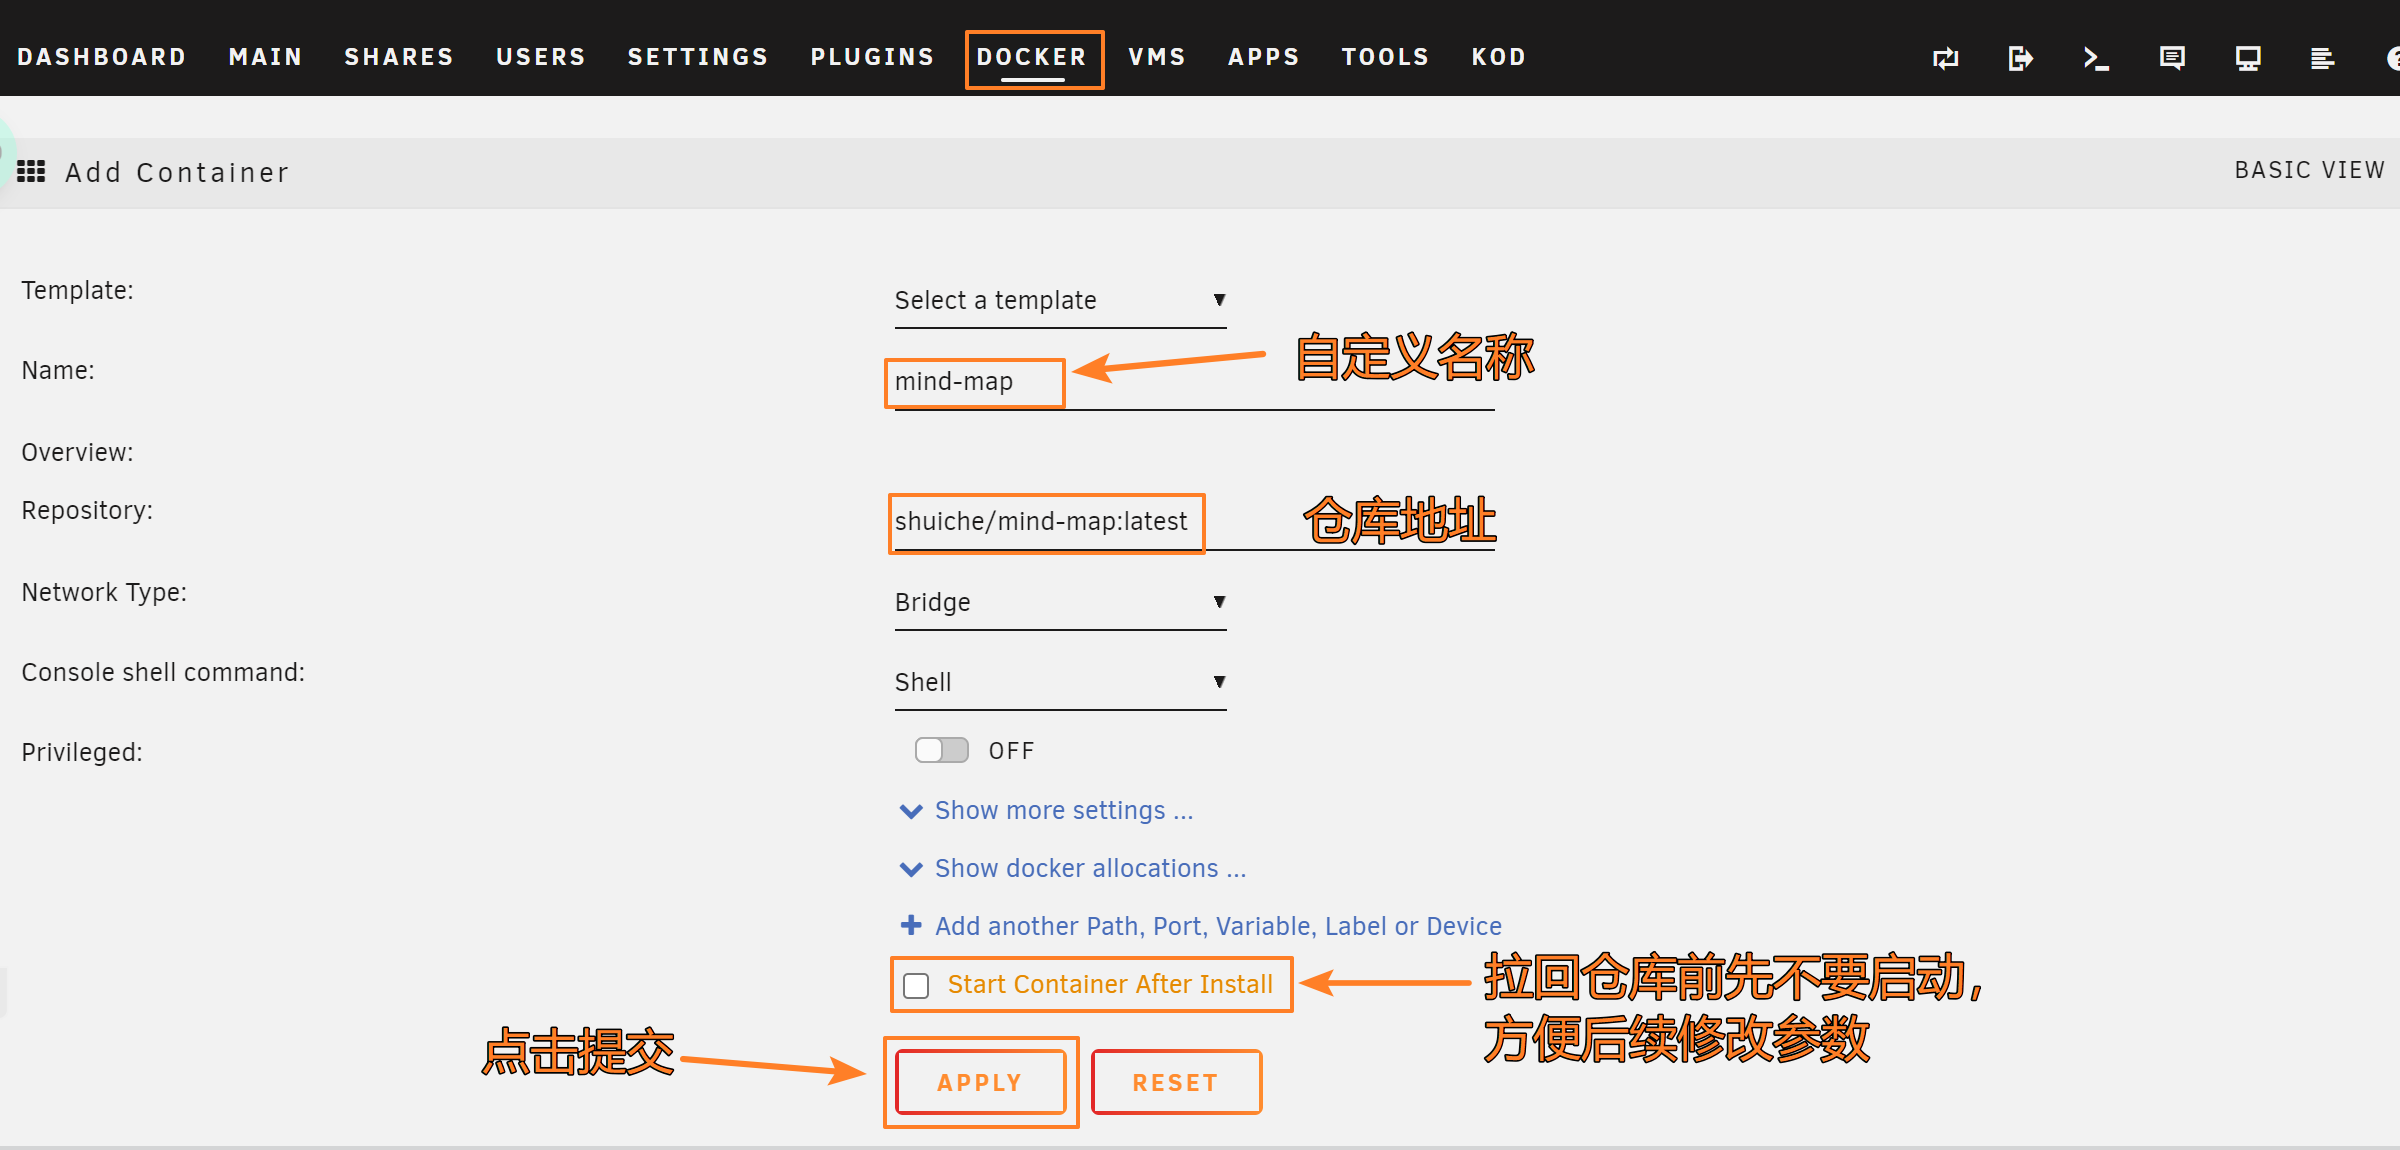Click the Add Container grid icon
This screenshot has height=1150, width=2400.
[x=31, y=172]
